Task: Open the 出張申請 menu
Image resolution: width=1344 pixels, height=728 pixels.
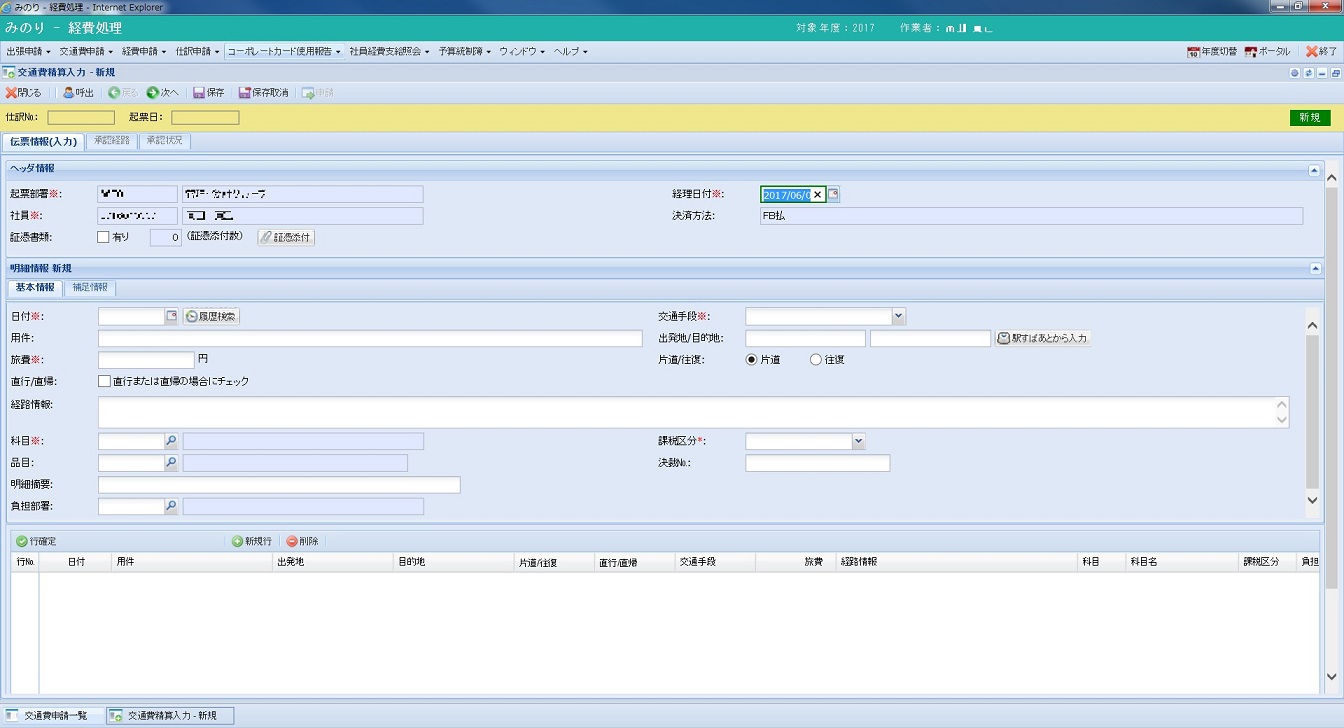Action: click(x=29, y=51)
